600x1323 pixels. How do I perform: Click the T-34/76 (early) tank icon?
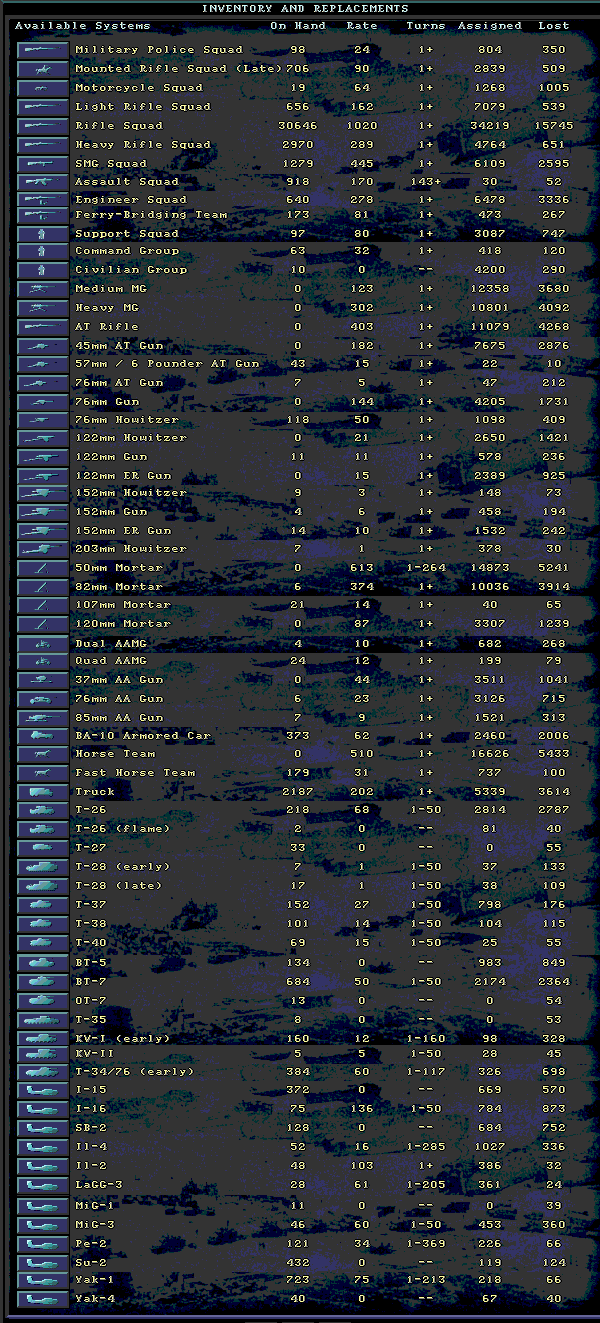(43, 1072)
